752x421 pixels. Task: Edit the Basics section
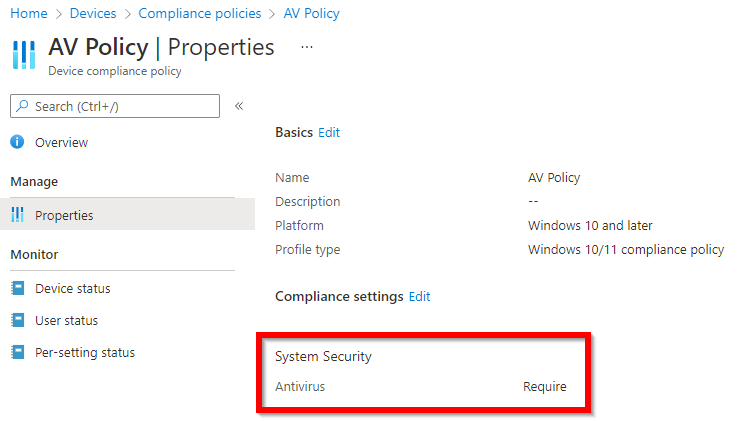click(329, 132)
